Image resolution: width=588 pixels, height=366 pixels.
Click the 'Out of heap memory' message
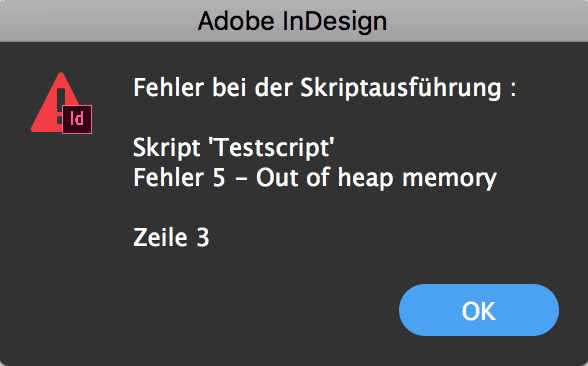coord(376,178)
